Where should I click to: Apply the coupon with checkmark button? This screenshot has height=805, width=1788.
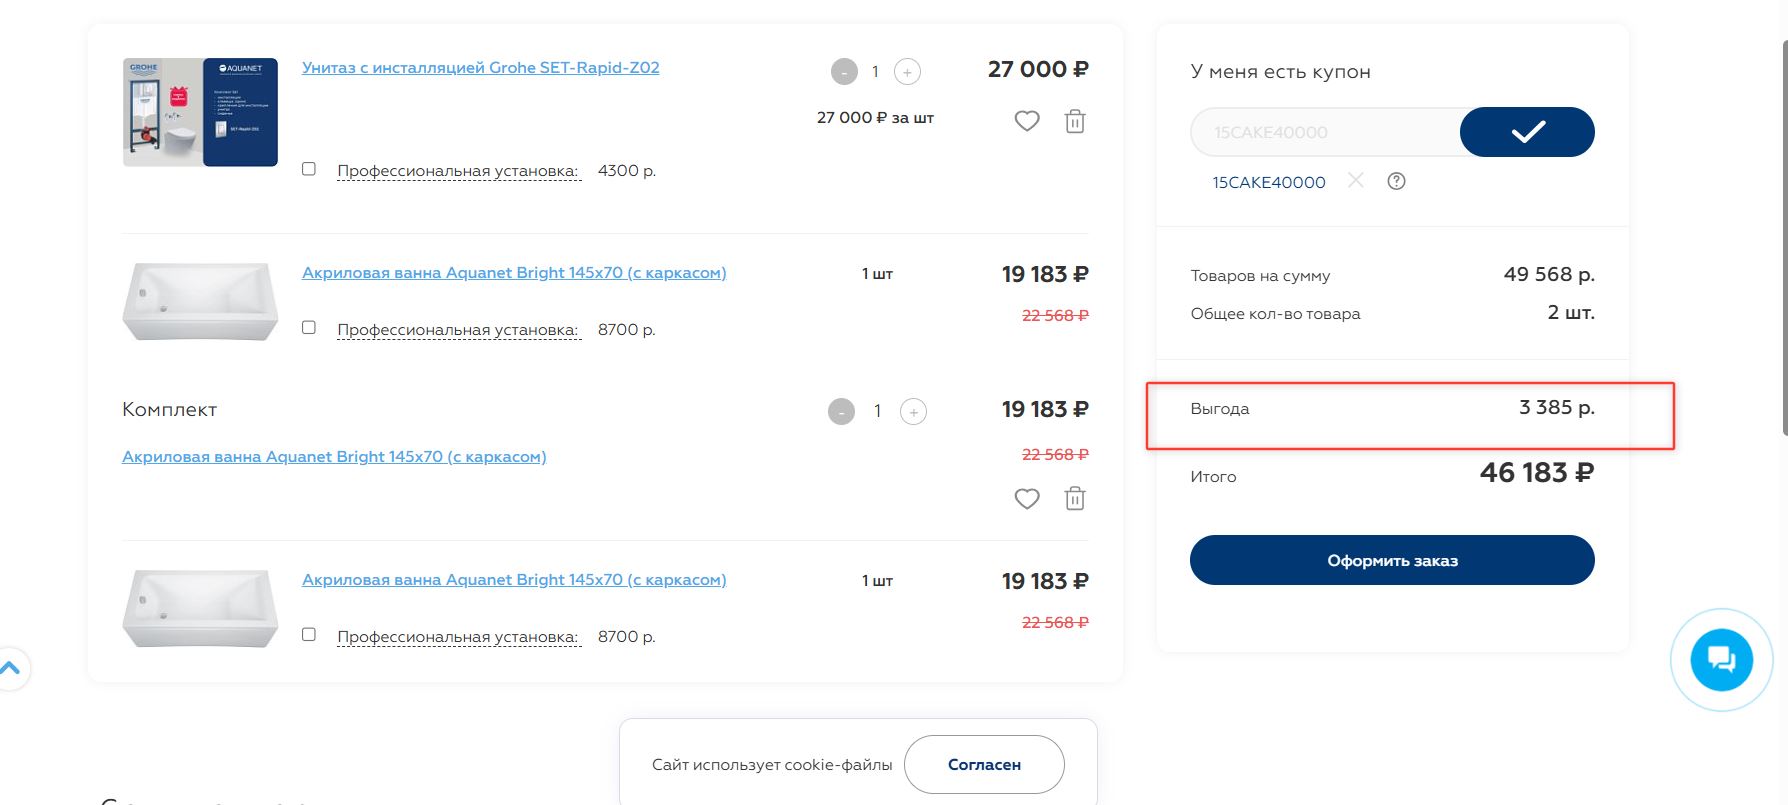click(1527, 132)
